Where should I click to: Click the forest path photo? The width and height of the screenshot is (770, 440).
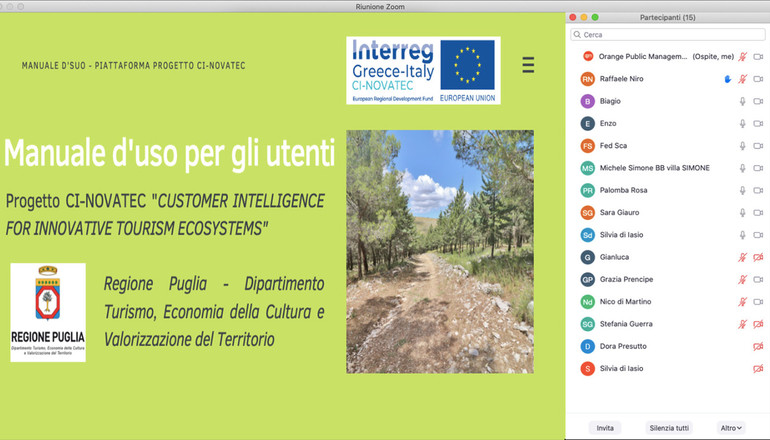440,251
